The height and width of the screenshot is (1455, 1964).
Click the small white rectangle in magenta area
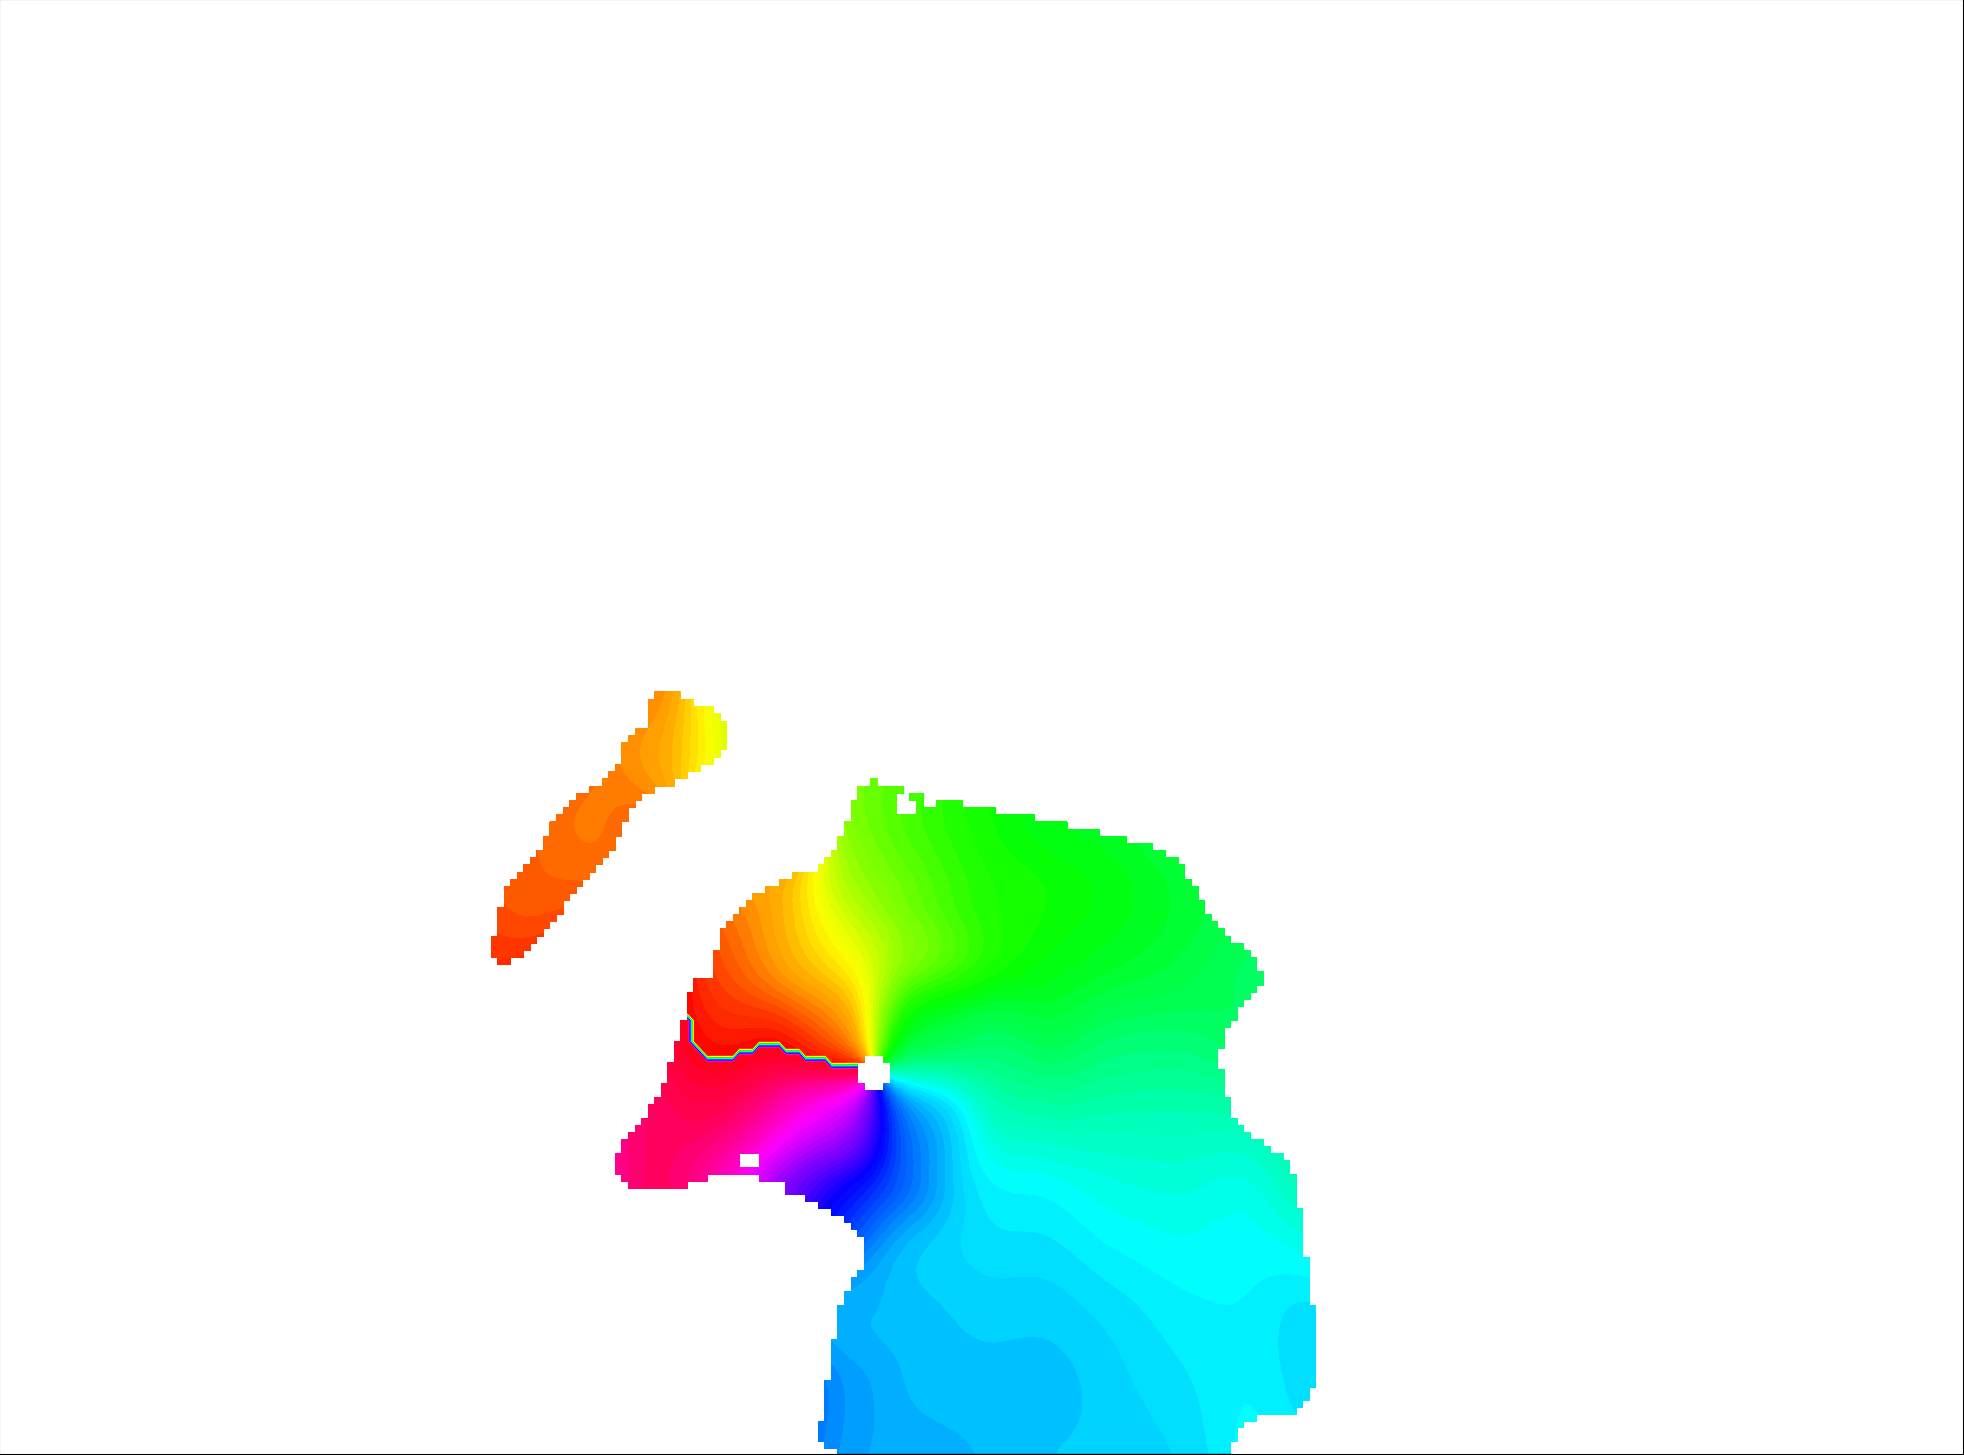749,1160
